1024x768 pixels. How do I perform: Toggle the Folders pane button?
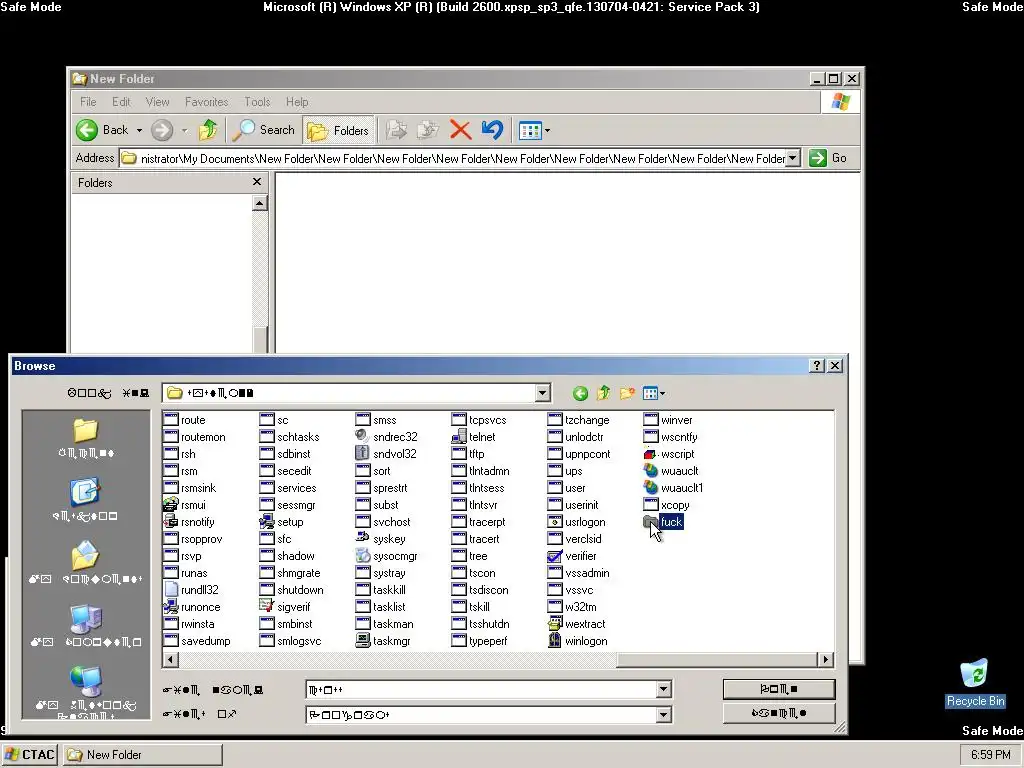338,131
